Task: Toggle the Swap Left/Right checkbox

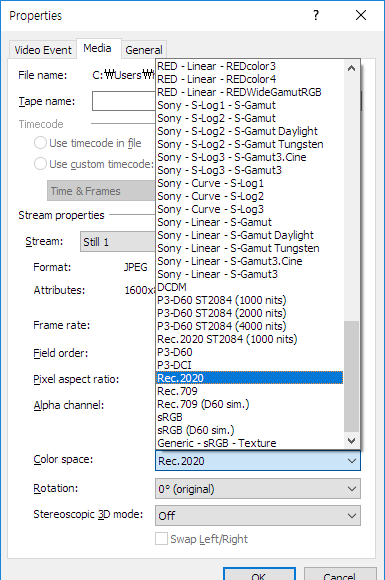Action: 161,539
